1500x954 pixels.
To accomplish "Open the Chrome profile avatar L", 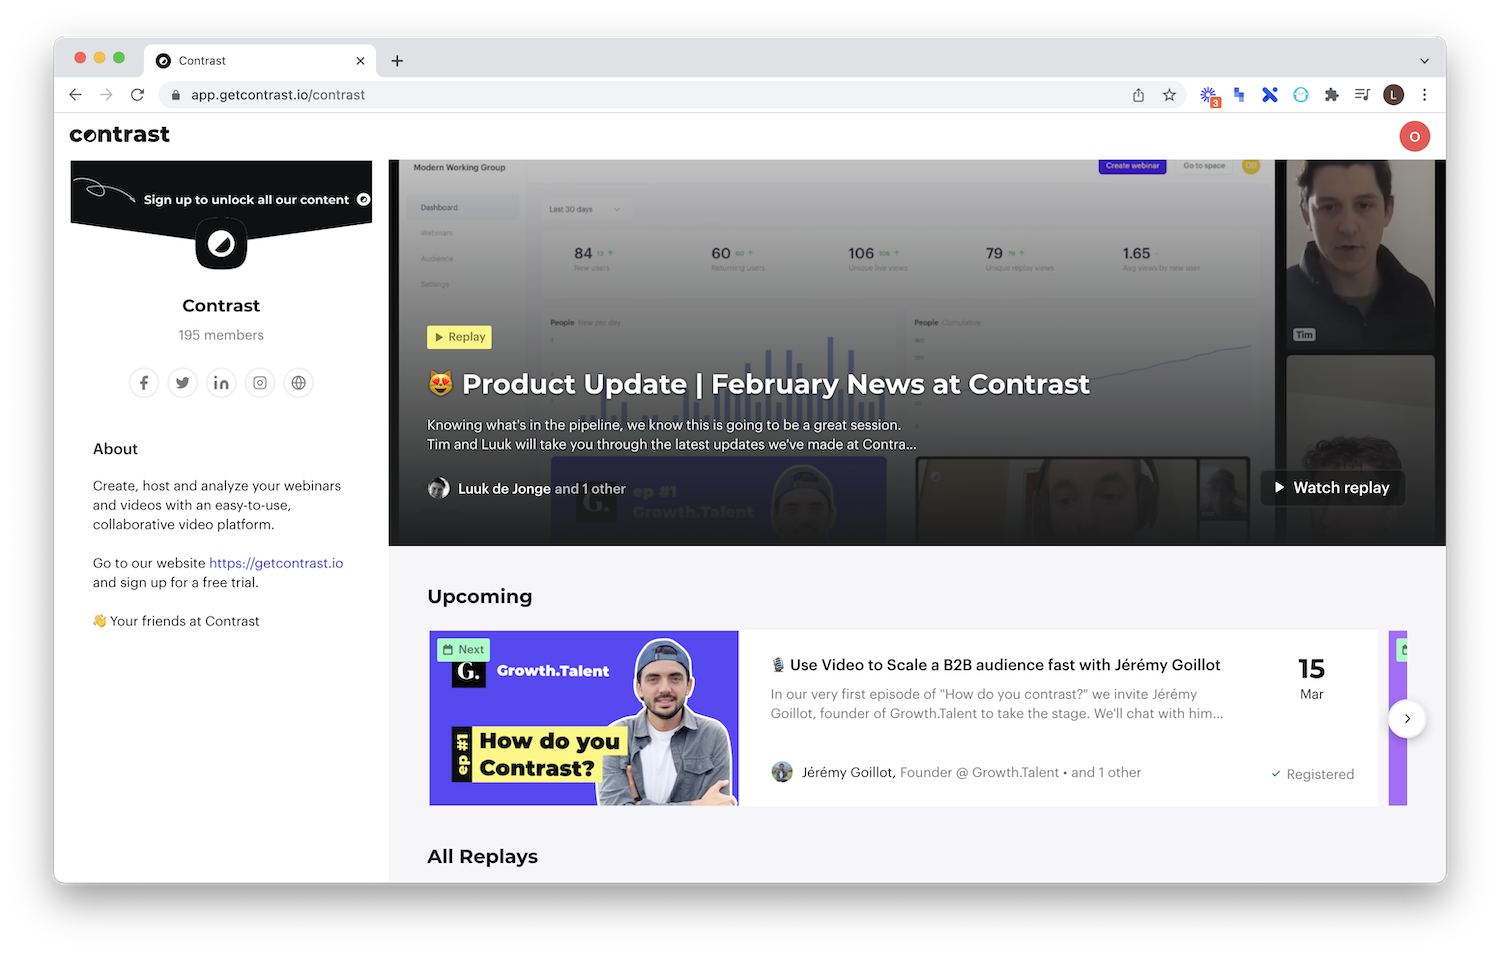I will click(x=1393, y=95).
